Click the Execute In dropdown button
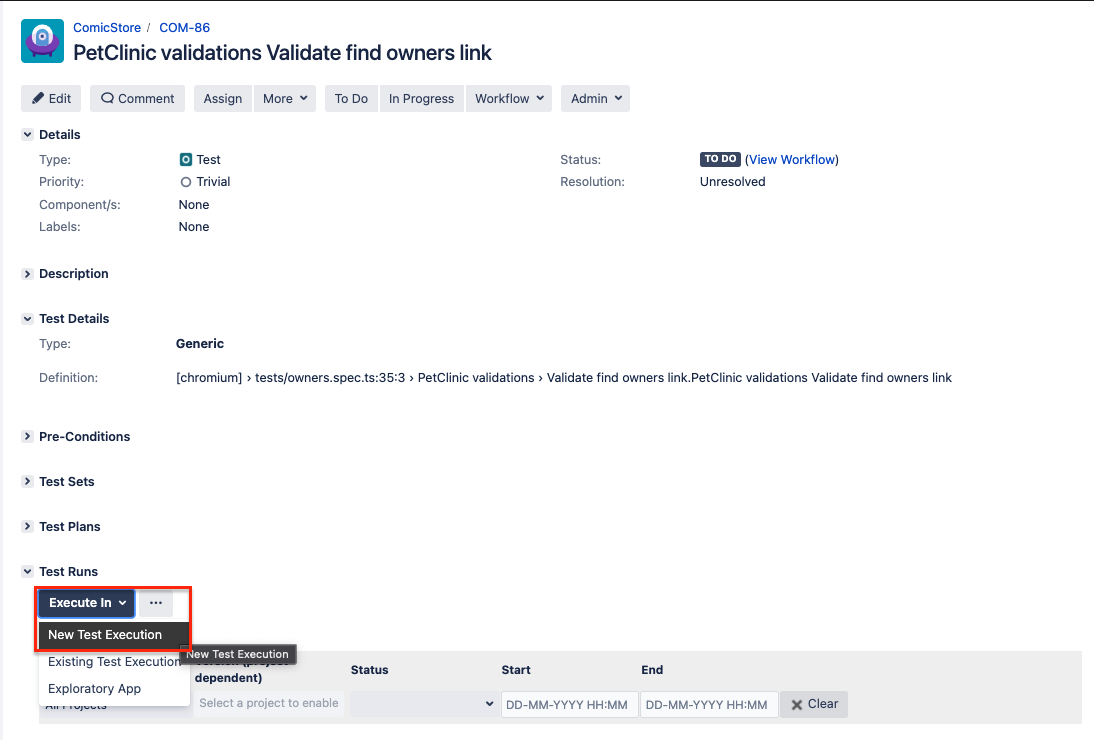Image resolution: width=1094 pixels, height=740 pixels. click(87, 603)
